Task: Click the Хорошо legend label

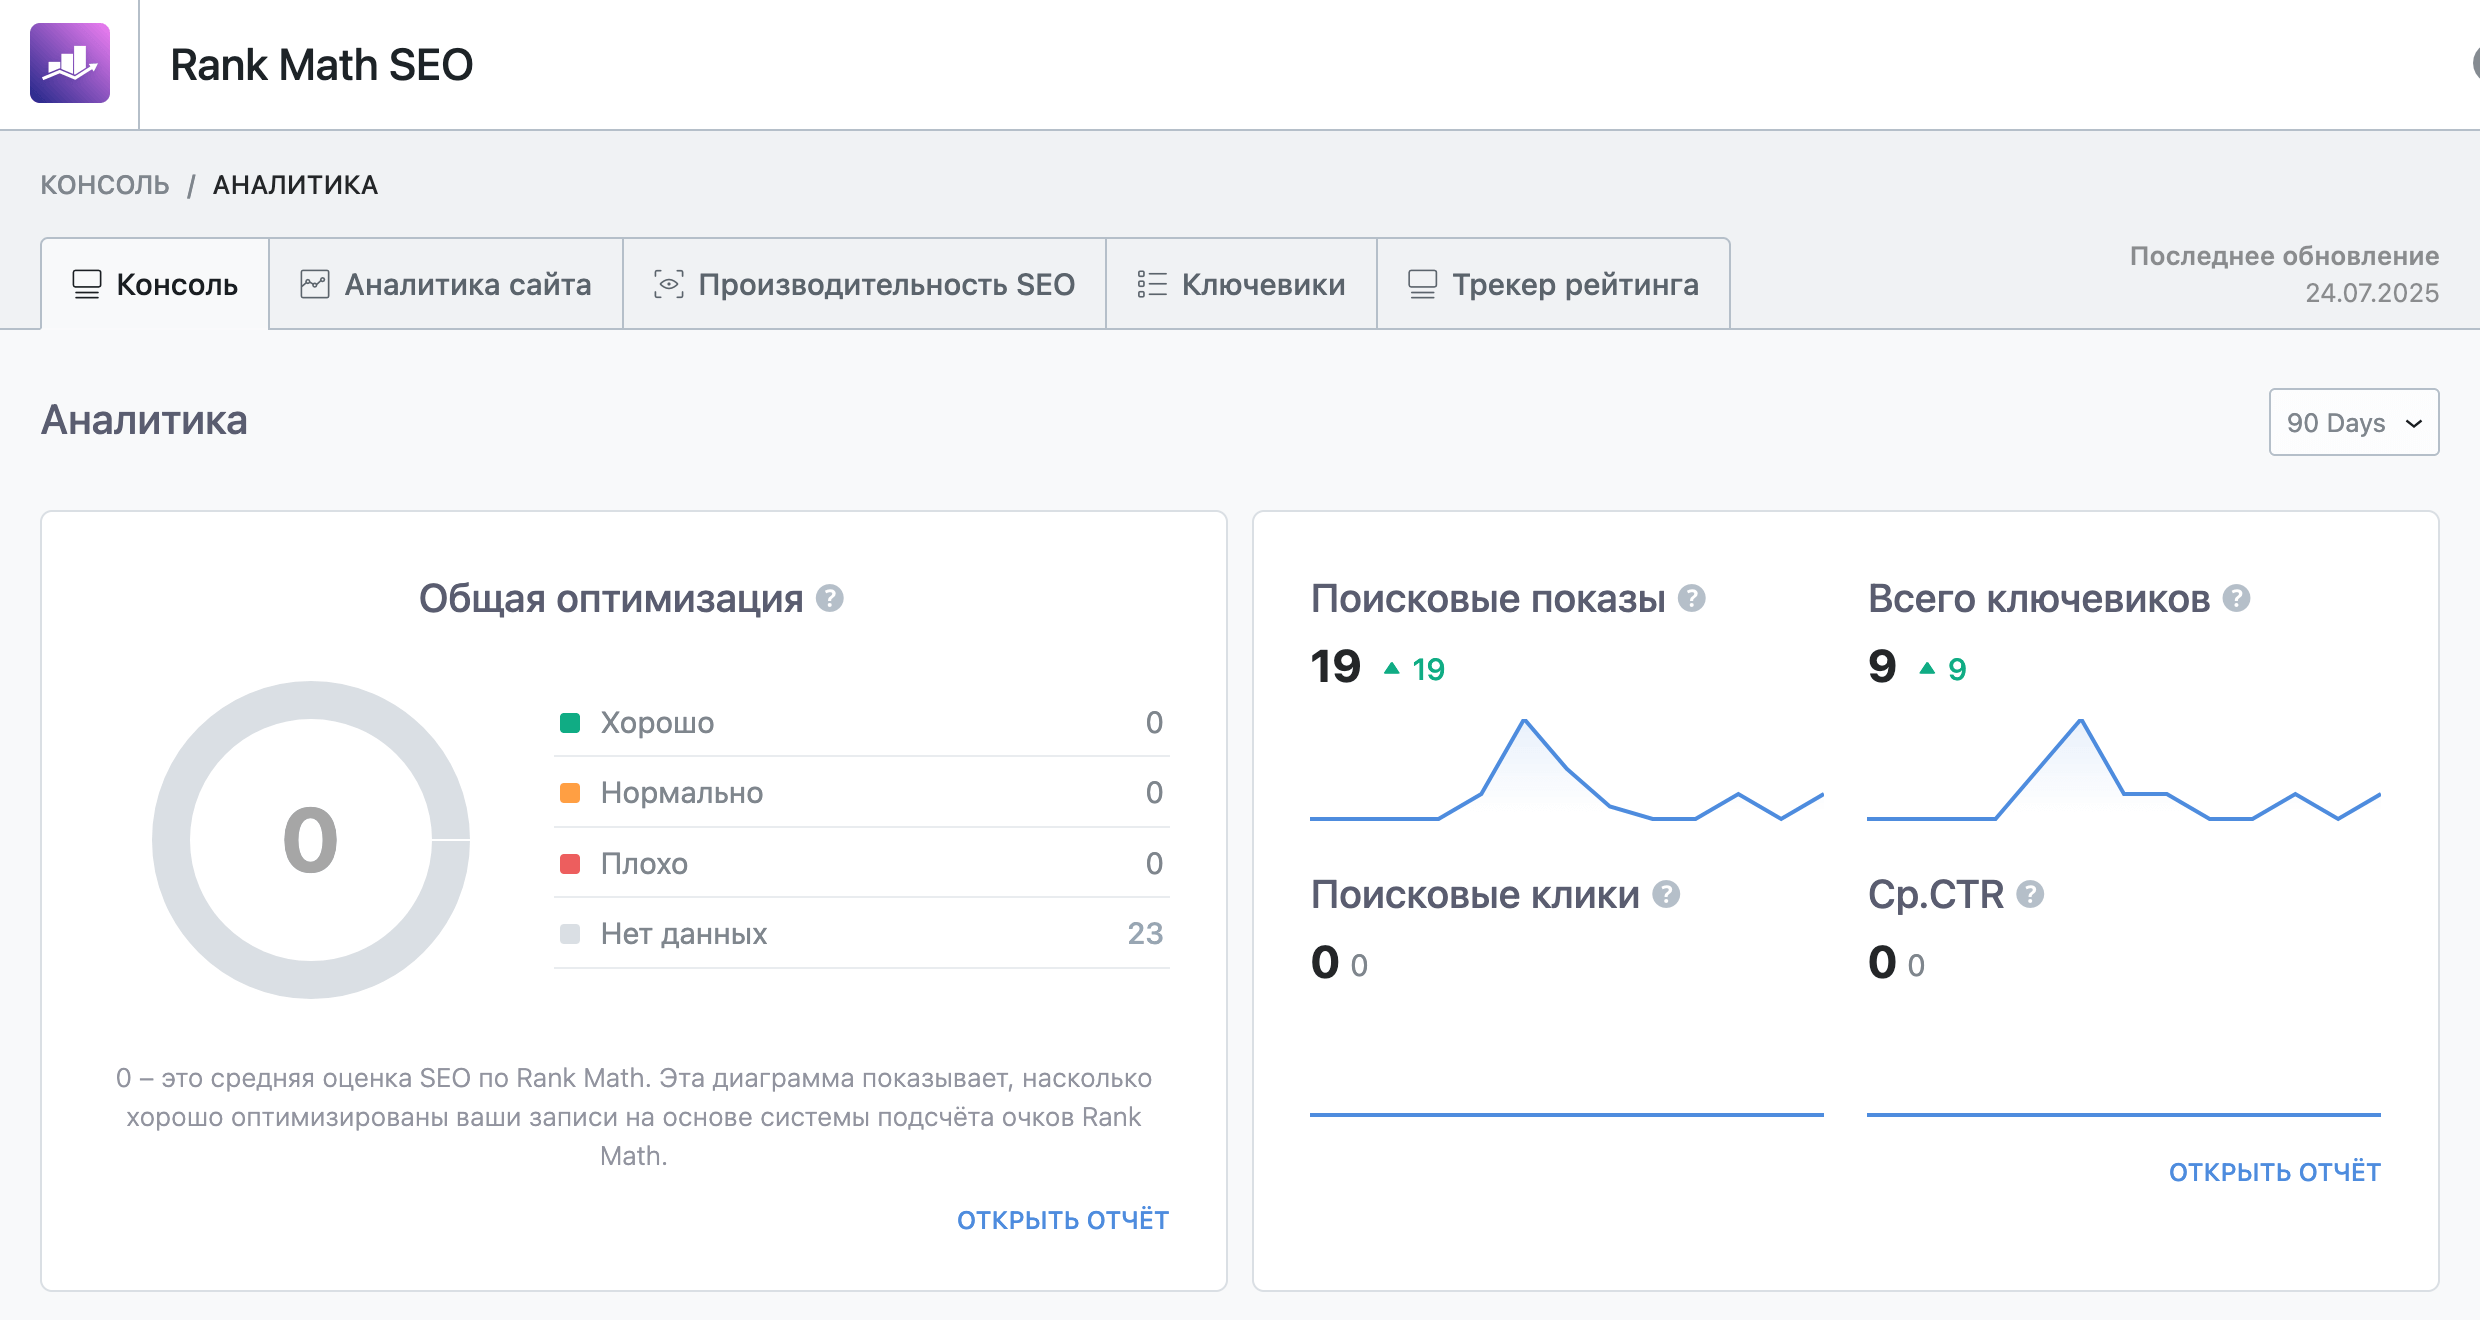Action: pyautogui.click(x=657, y=723)
